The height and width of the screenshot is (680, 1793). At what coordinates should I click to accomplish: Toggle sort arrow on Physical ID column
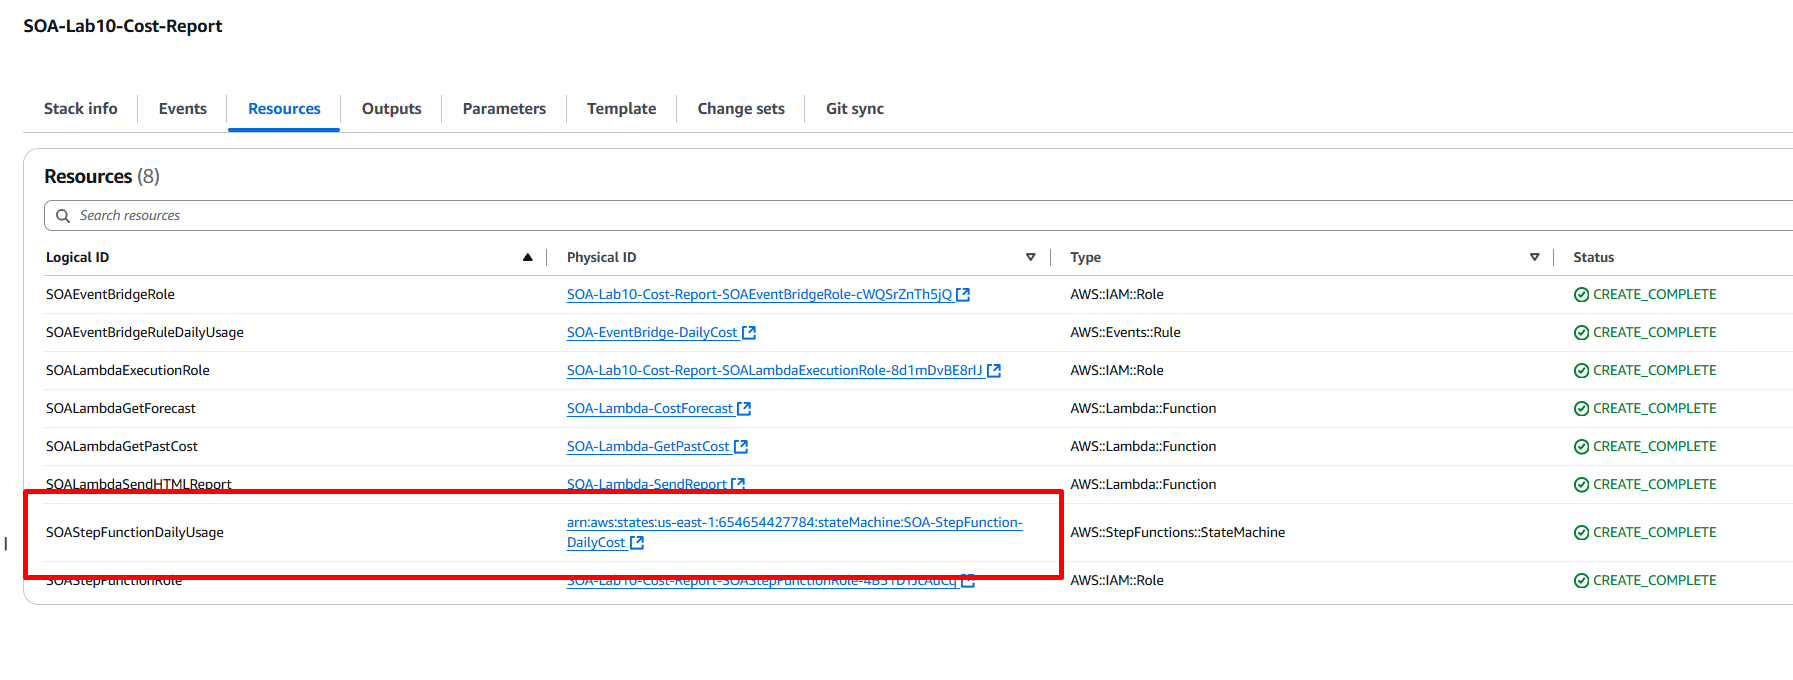pos(1030,258)
